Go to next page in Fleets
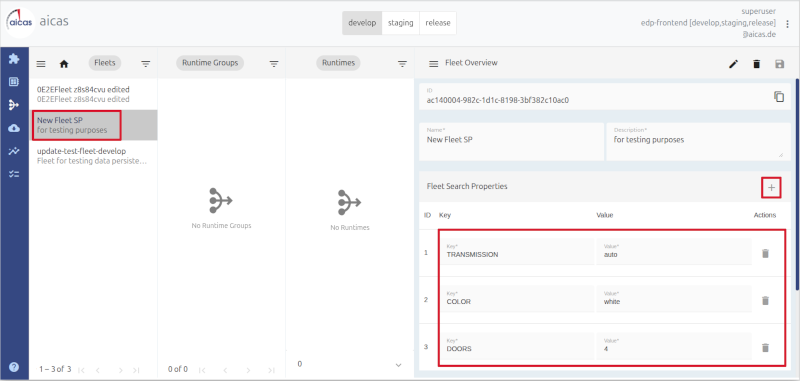The image size is (800, 381). click(x=121, y=370)
